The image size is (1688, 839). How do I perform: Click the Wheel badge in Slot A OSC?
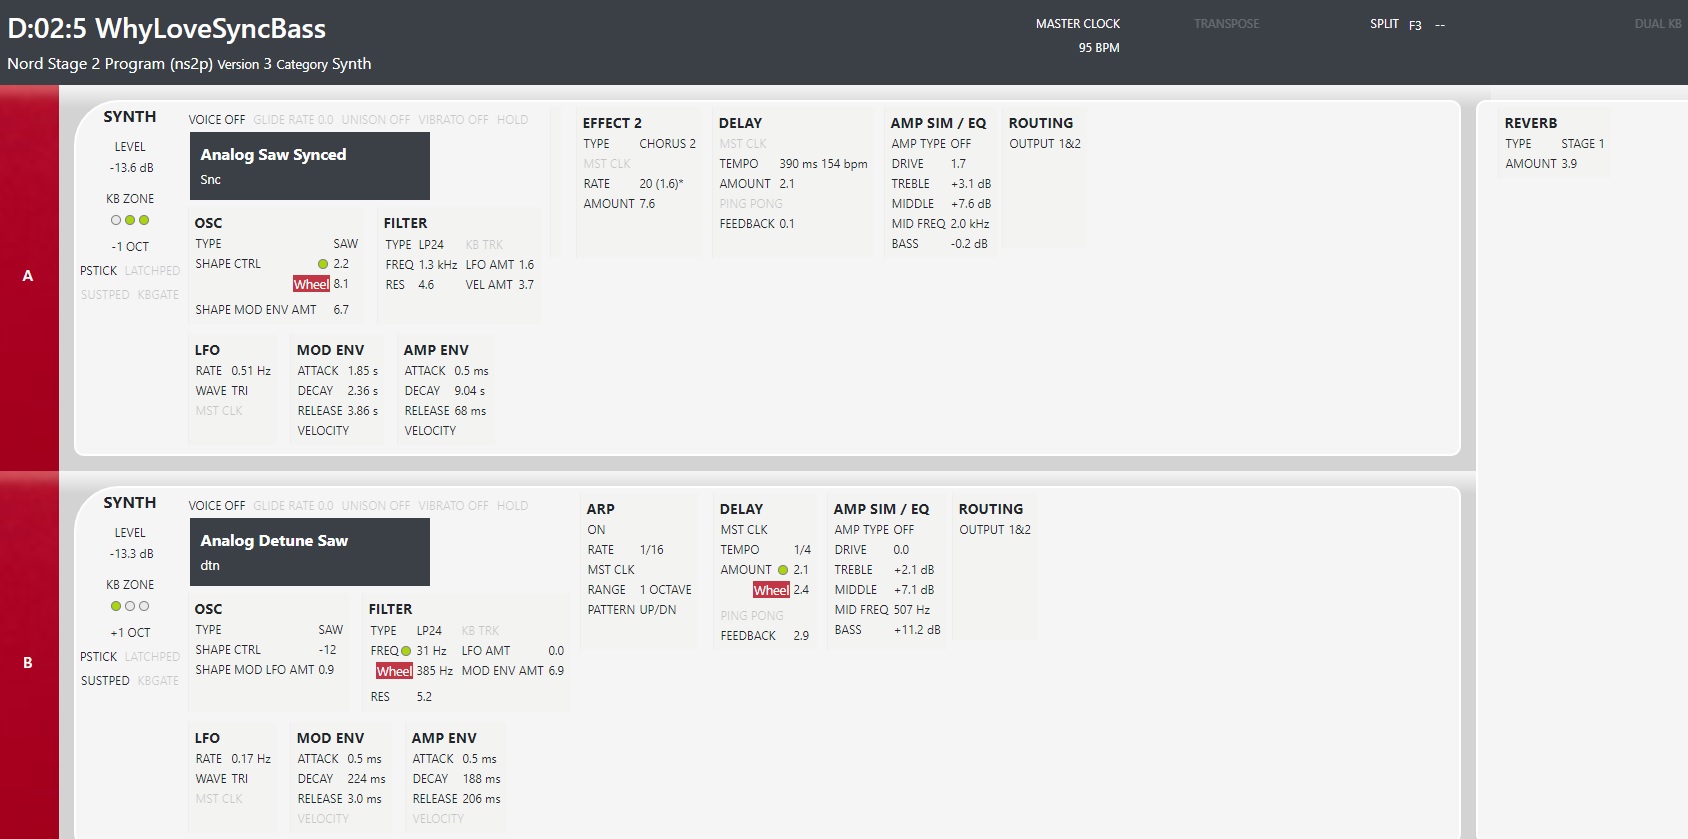coord(311,285)
